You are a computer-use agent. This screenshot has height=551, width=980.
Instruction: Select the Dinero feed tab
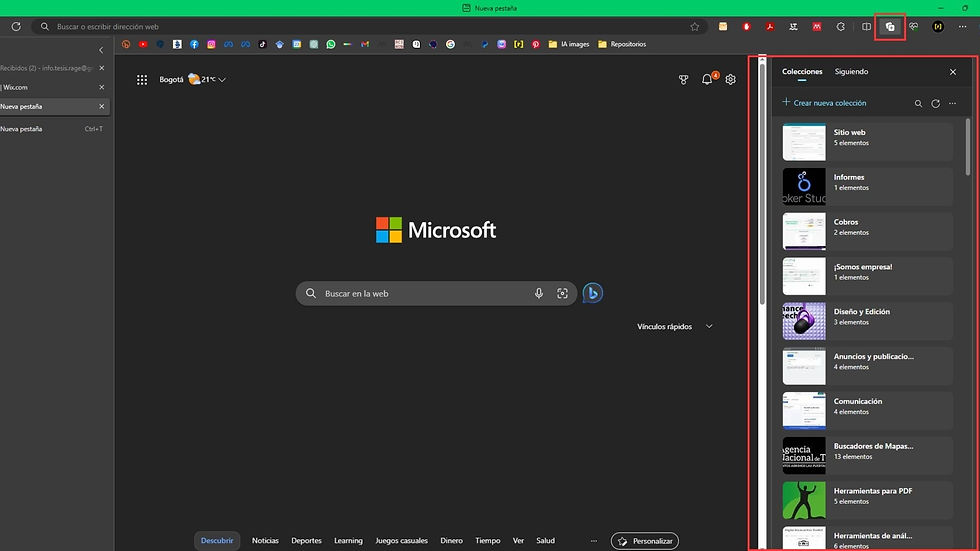(451, 540)
